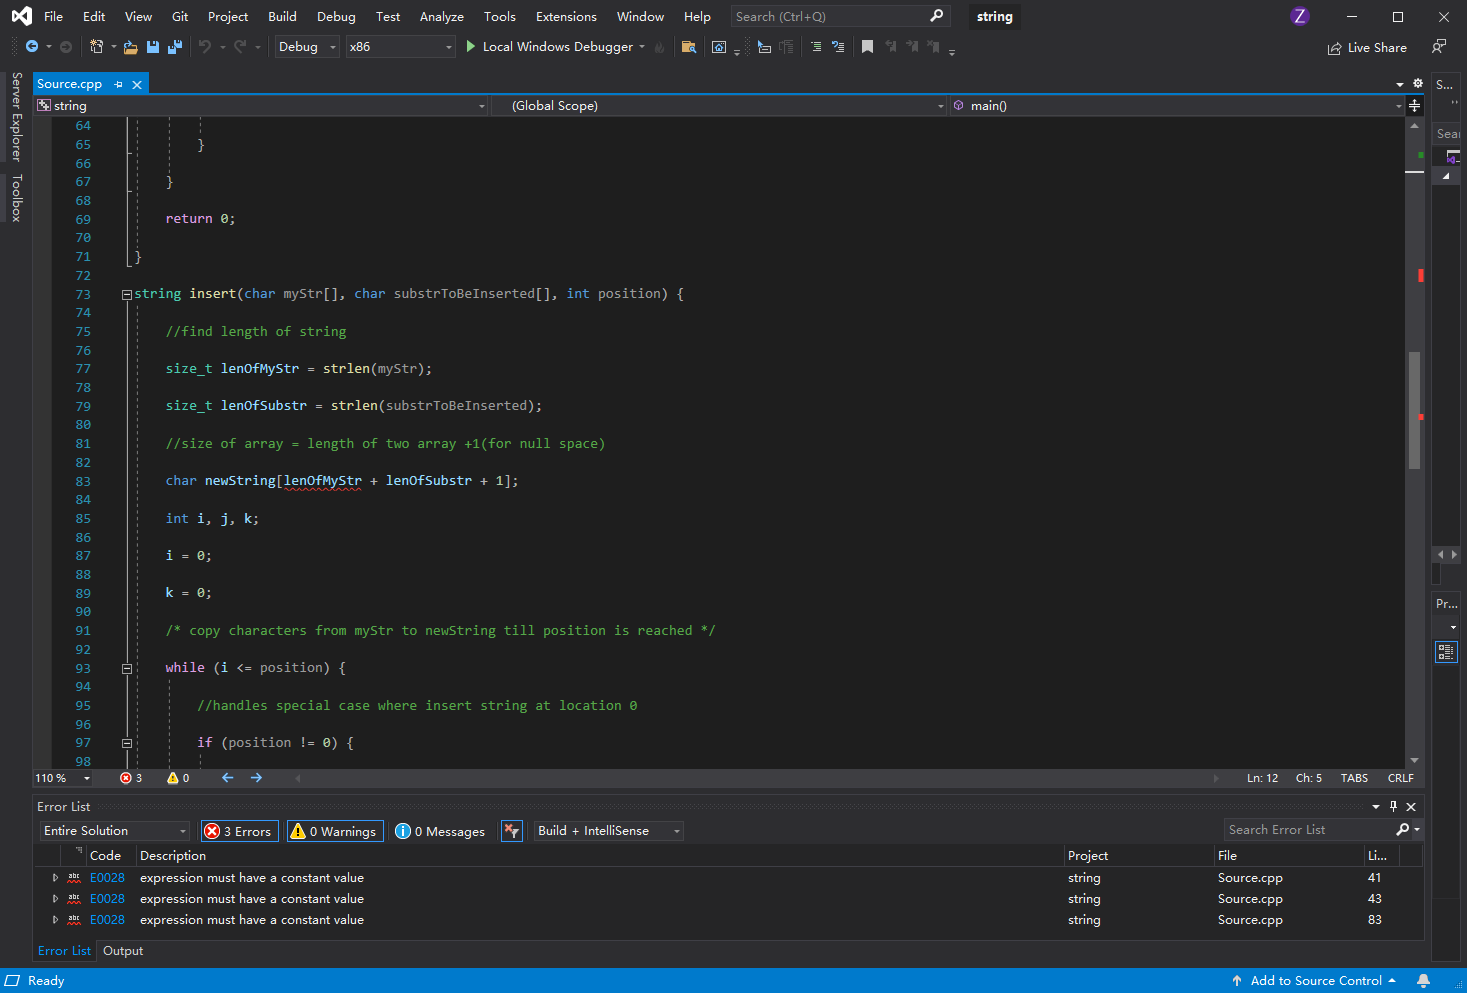Open the File menu
This screenshot has height=993, width=1467.
(54, 17)
